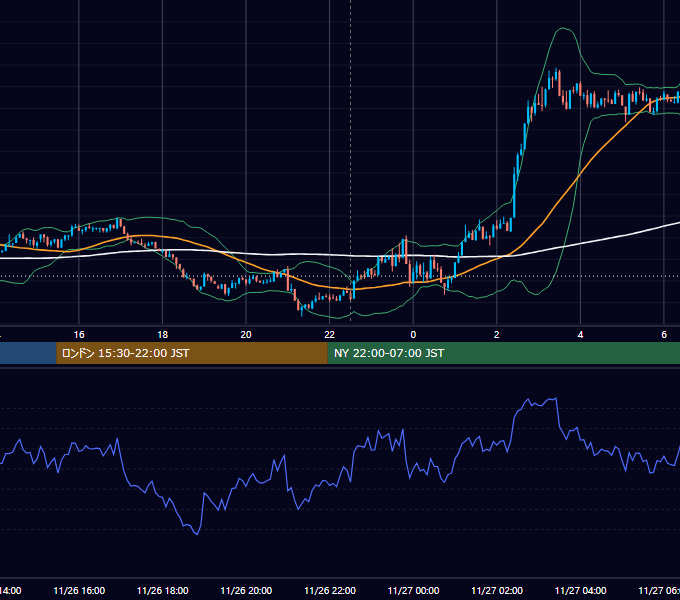680x600 pixels.
Task: Click the 22 hour label on upper axis
Action: (x=330, y=335)
